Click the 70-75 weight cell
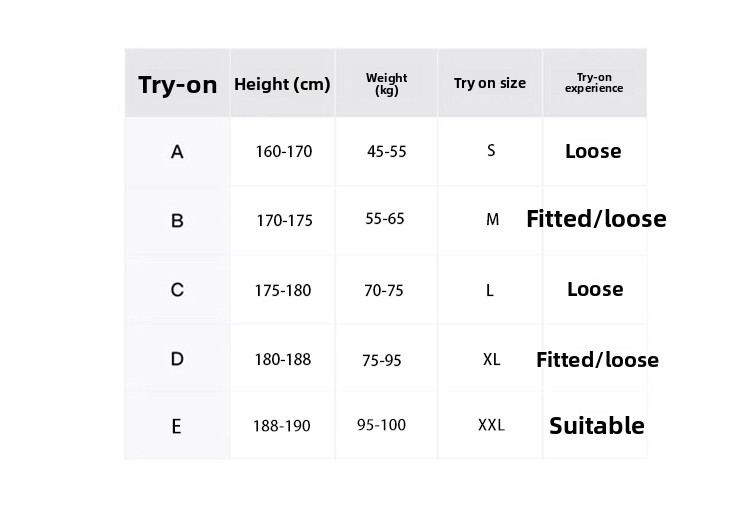Image resolution: width=750 pixels, height=505 pixels. point(384,290)
